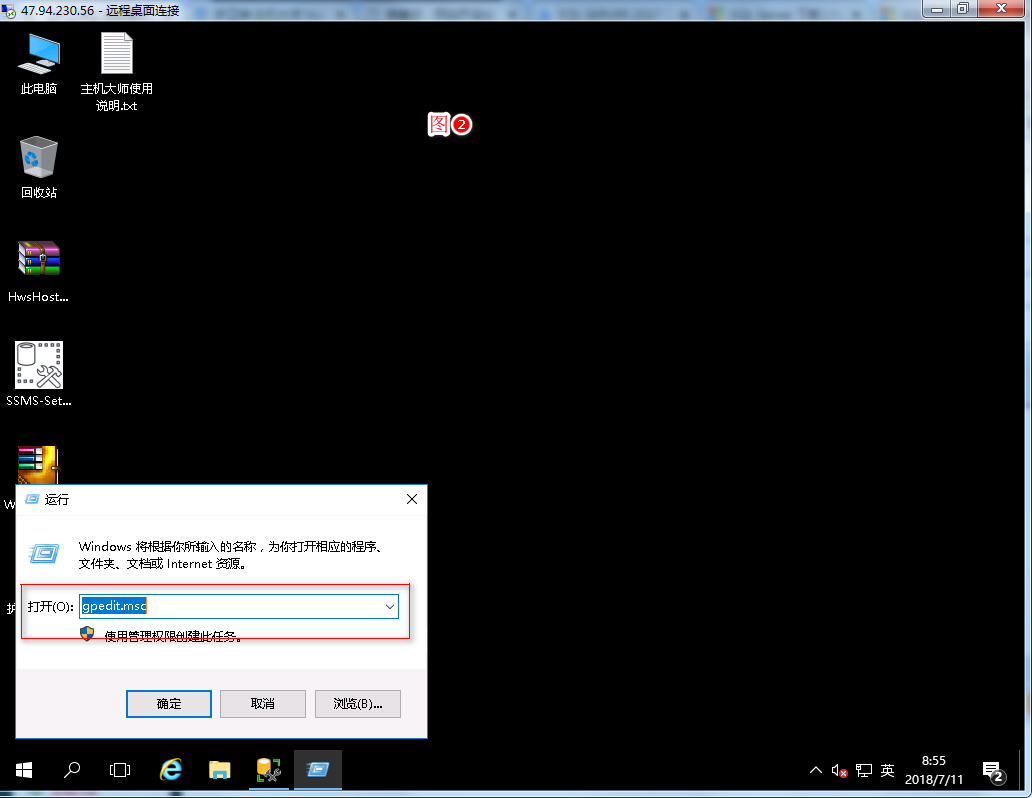
Task: Open the notification center icon
Action: (993, 771)
